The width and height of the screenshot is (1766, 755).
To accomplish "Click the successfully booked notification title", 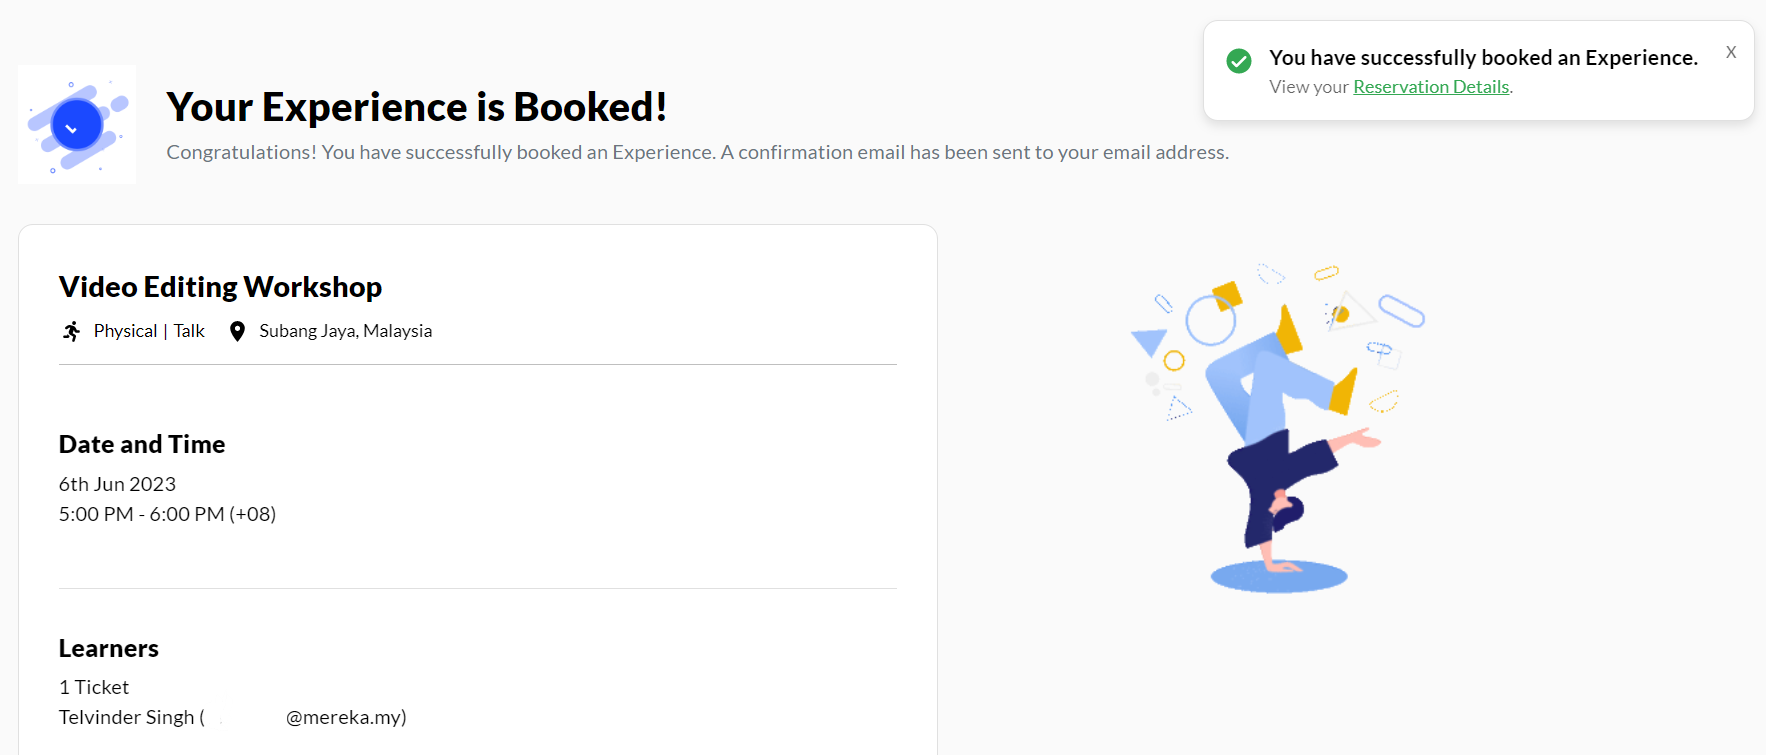I will click(1484, 58).
